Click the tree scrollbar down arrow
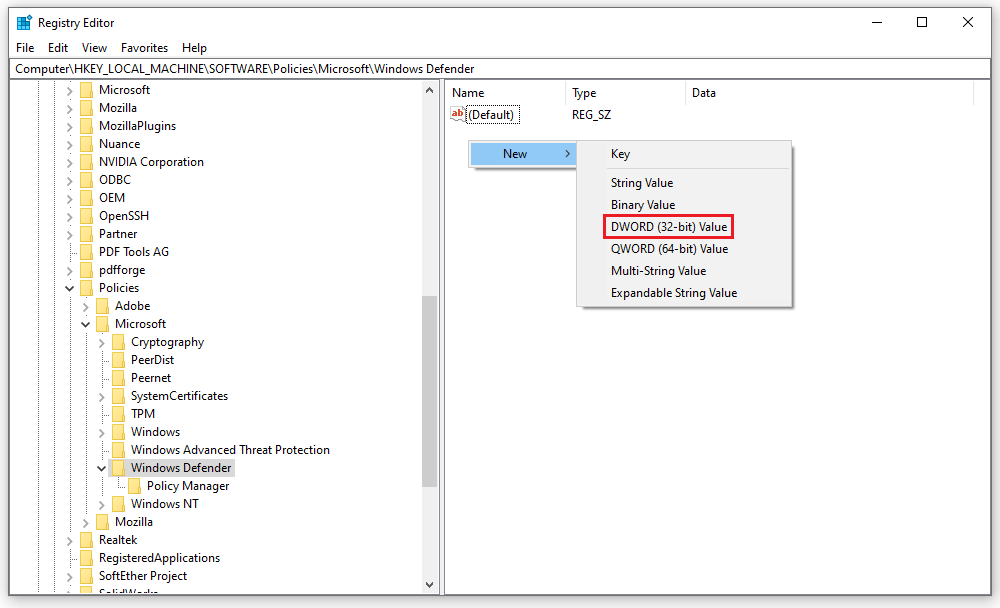The image size is (1000, 608). click(429, 585)
